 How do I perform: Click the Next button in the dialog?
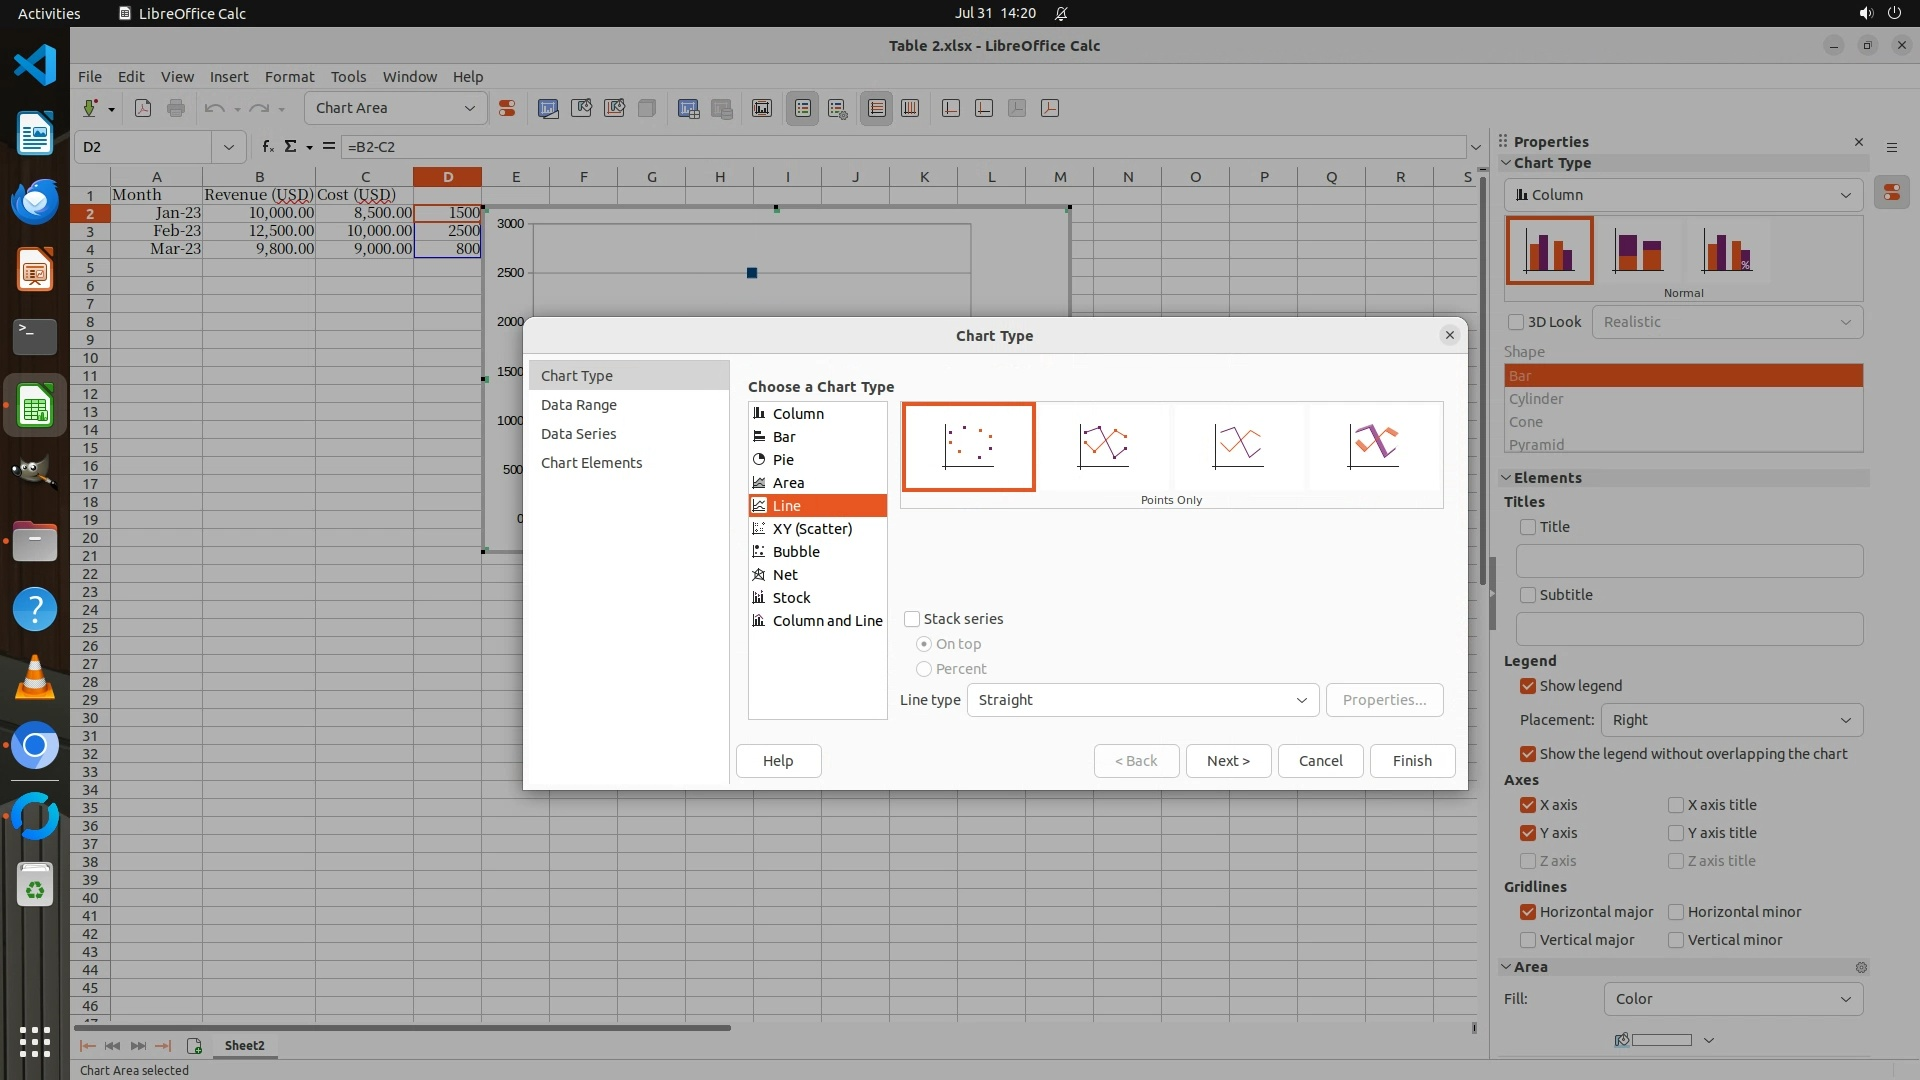(x=1228, y=761)
